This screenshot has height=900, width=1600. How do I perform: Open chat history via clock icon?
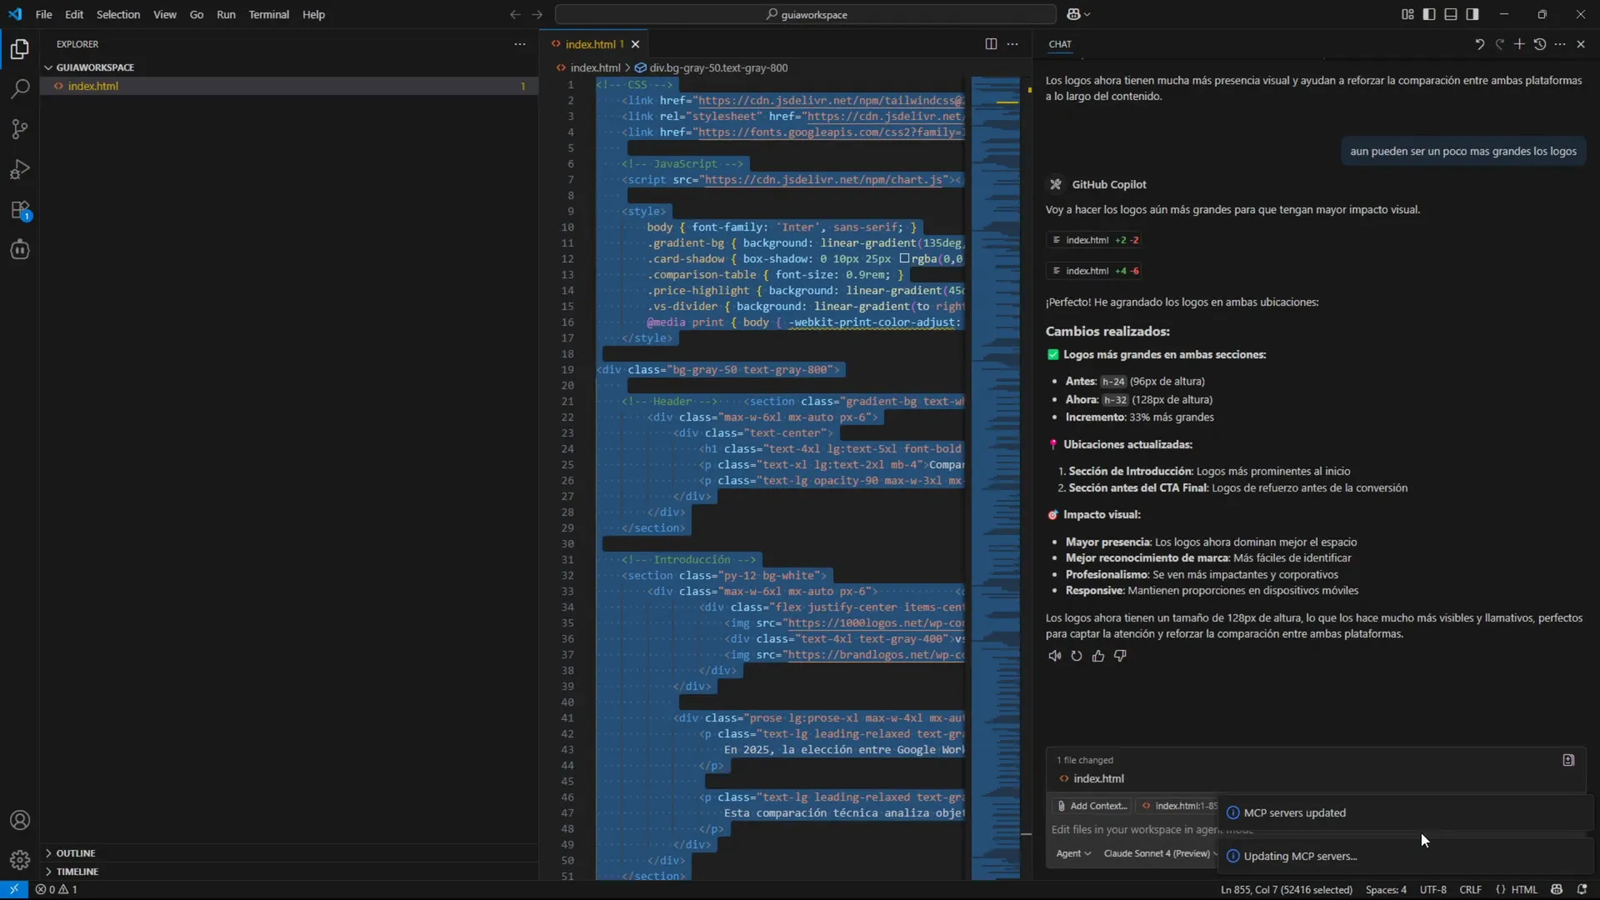[x=1539, y=44]
